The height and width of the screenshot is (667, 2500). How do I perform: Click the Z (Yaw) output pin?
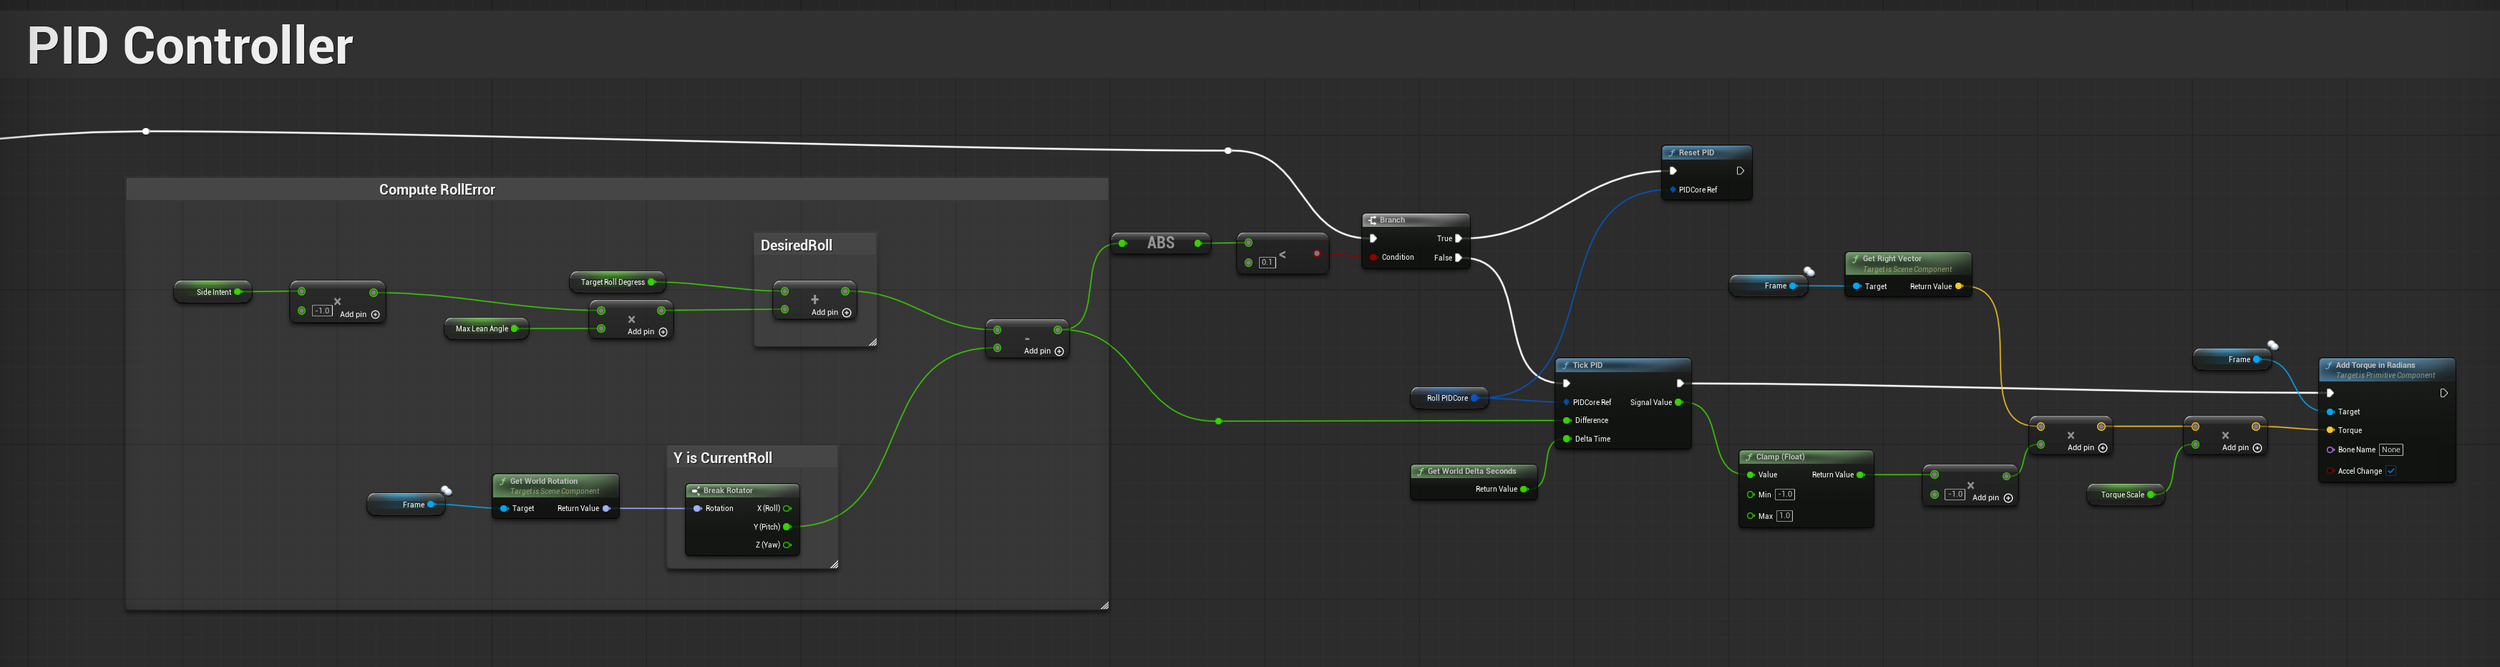[x=788, y=545]
